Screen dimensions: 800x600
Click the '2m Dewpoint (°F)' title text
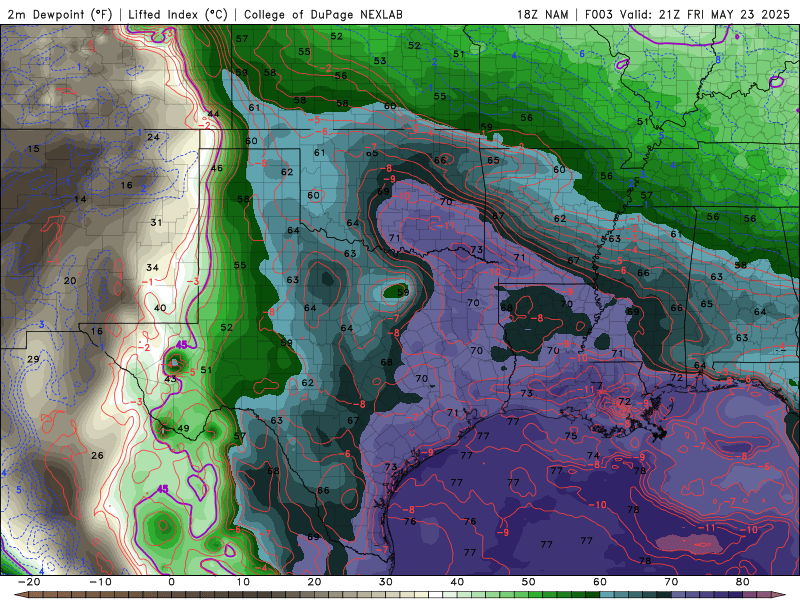tap(60, 14)
